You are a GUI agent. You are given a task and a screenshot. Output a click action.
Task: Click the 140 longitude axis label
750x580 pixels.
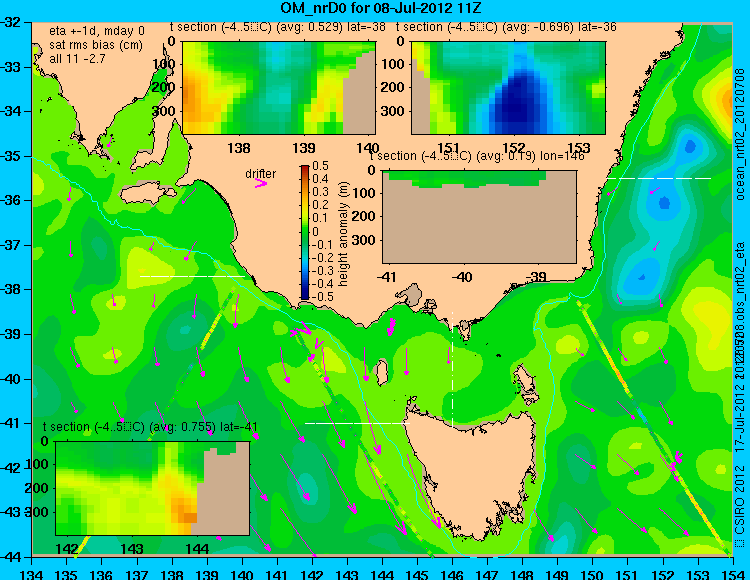pos(242,574)
